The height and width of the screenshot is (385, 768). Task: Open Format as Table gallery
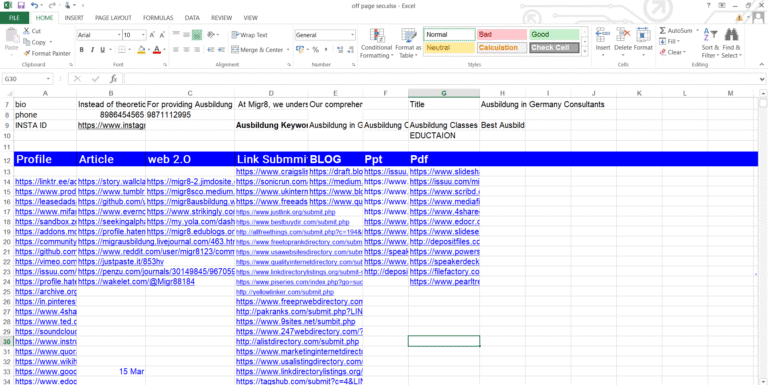coord(408,44)
